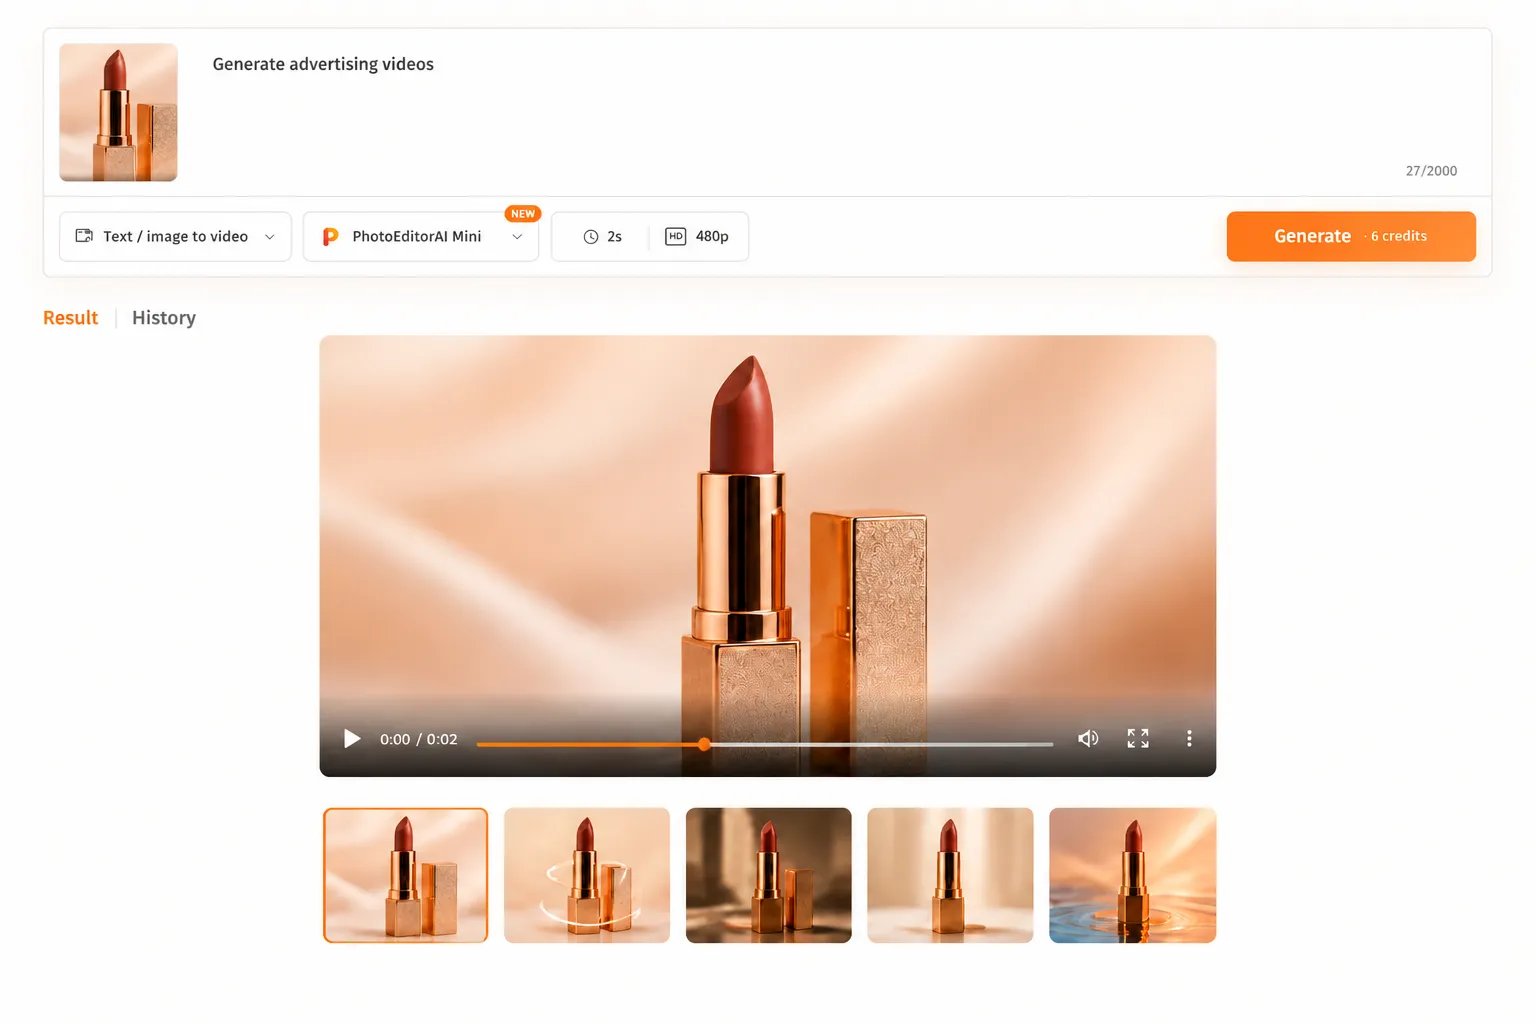The height and width of the screenshot is (1024, 1536).
Task: Select the fourth thumbnail with a single lipstick on beige
Action: click(x=950, y=875)
